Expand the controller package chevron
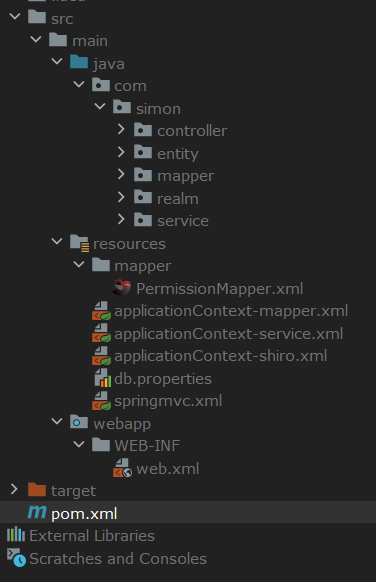 point(121,129)
